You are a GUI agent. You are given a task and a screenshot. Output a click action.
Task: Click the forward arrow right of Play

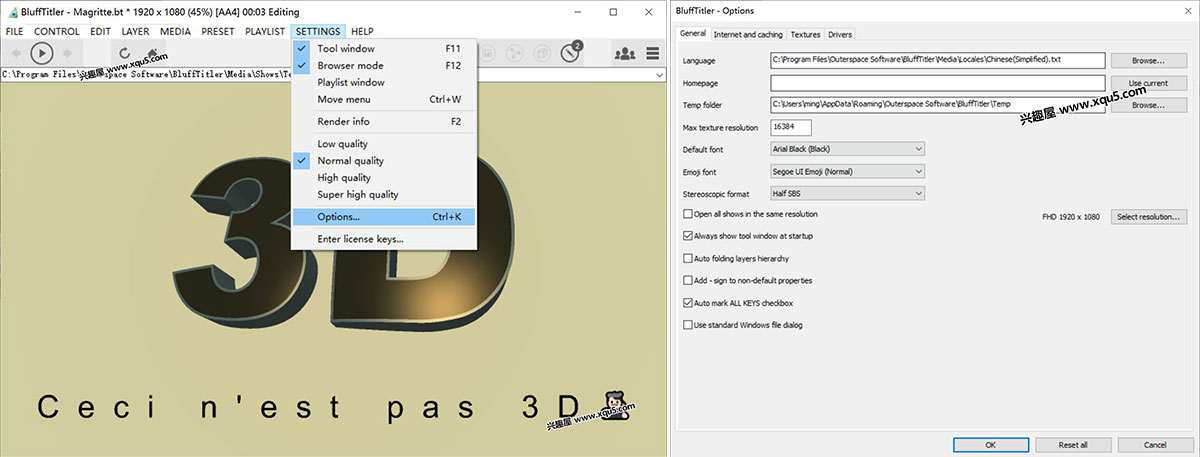point(67,53)
